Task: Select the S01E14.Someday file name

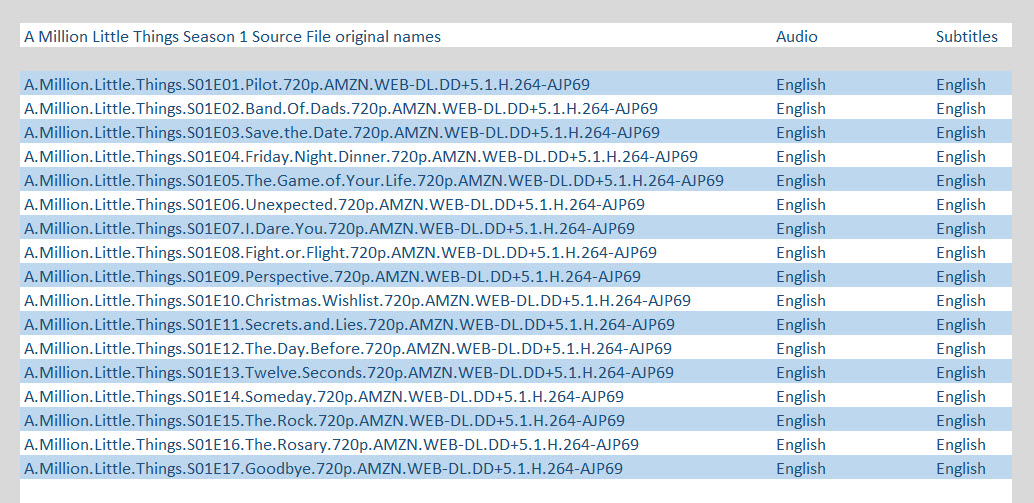Action: tap(324, 397)
